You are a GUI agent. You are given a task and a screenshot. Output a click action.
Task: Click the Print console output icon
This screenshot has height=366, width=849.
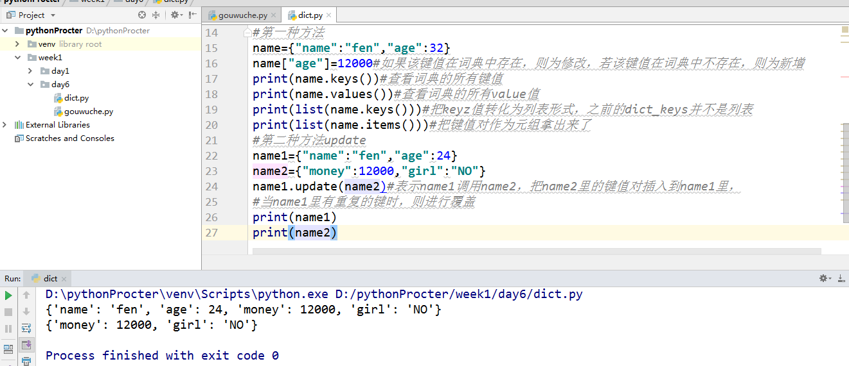pos(26,361)
